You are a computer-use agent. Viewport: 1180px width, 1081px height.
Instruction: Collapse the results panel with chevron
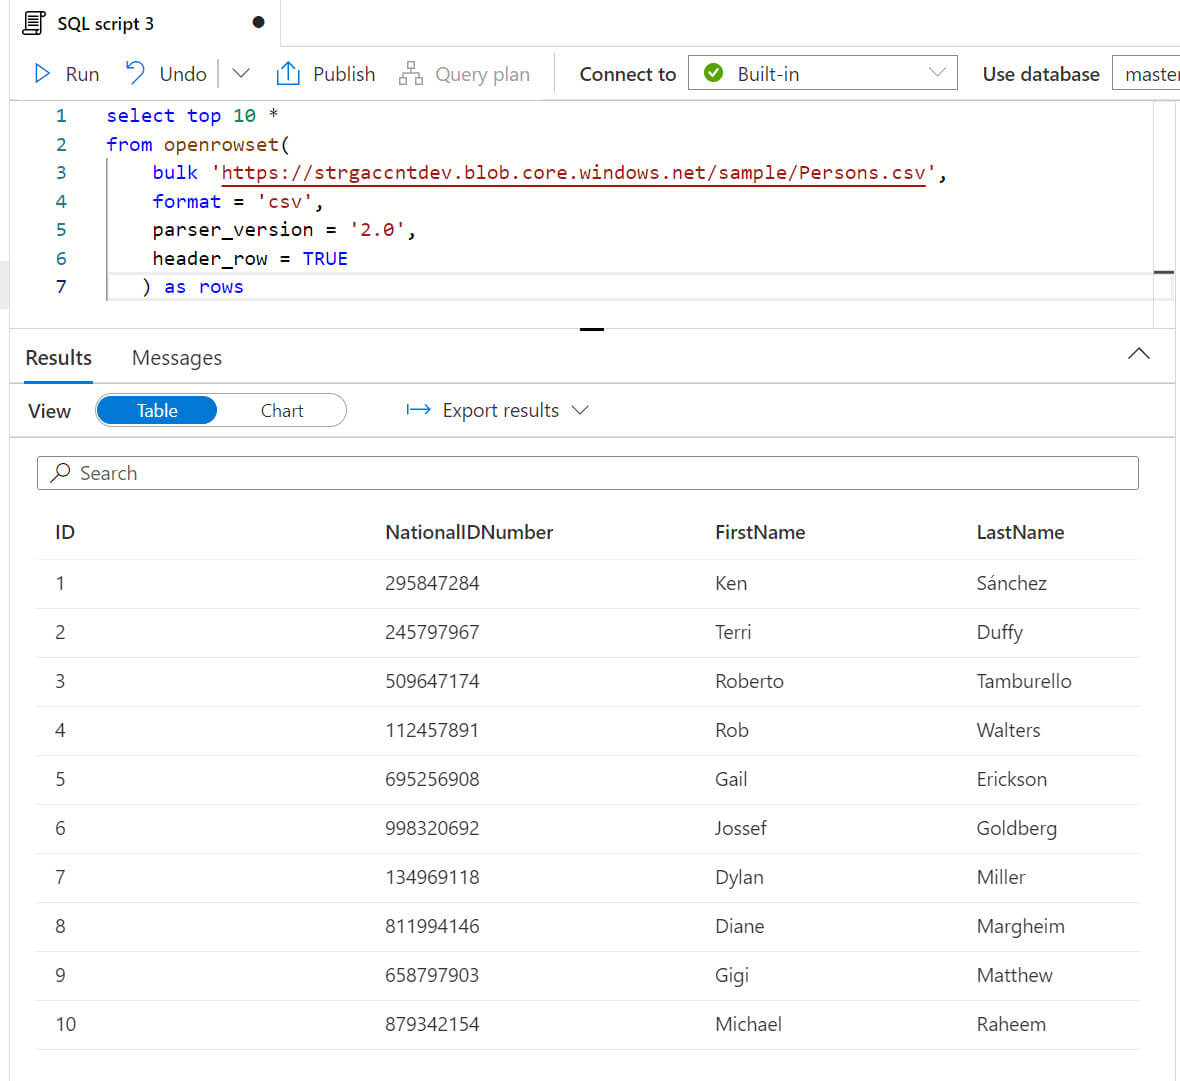pos(1138,354)
